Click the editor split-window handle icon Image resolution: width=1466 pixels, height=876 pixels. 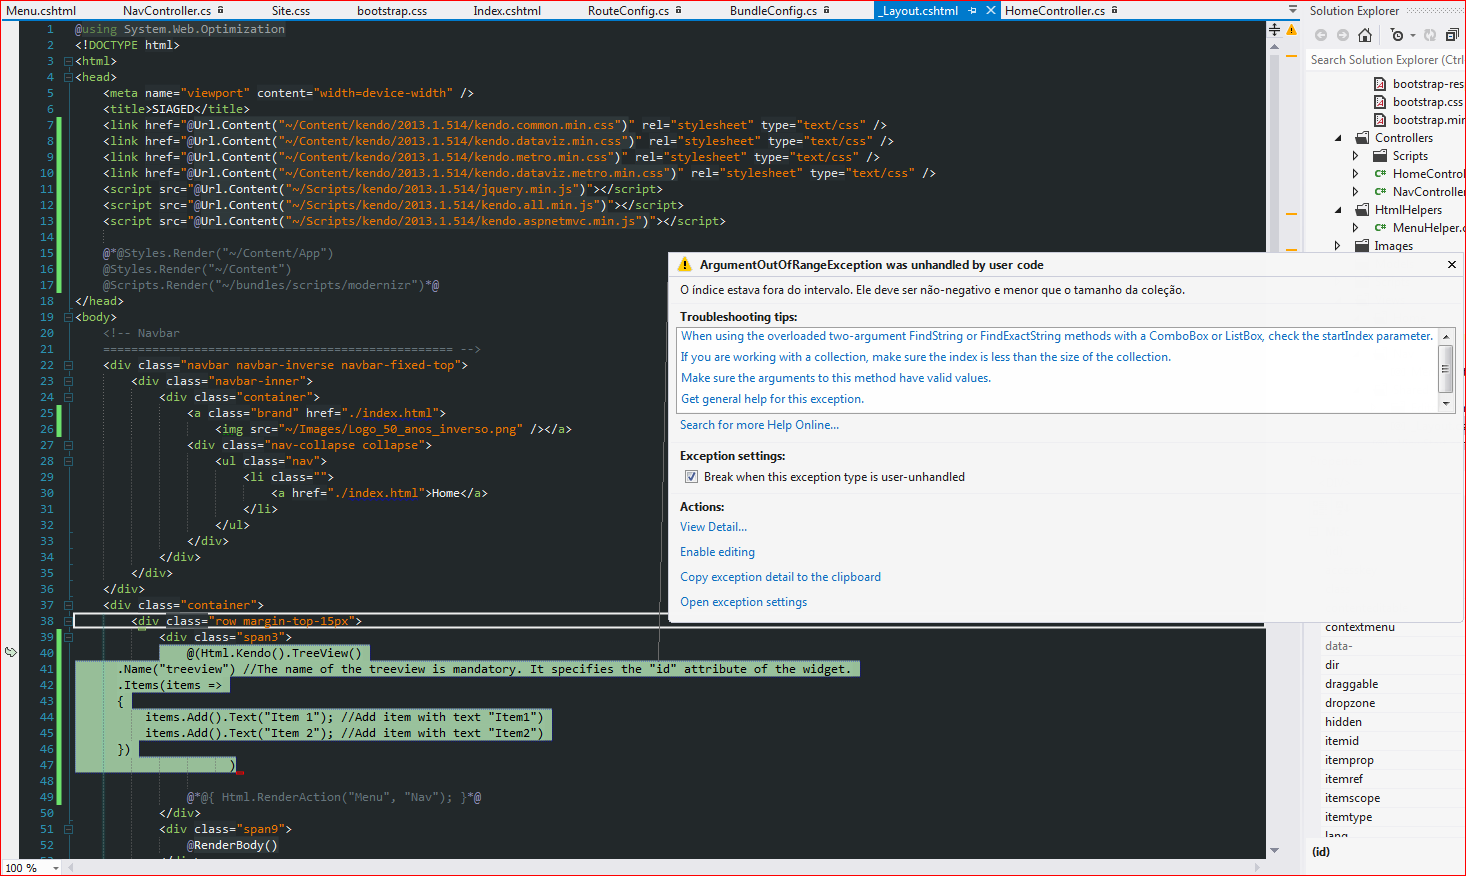pyautogui.click(x=1274, y=30)
